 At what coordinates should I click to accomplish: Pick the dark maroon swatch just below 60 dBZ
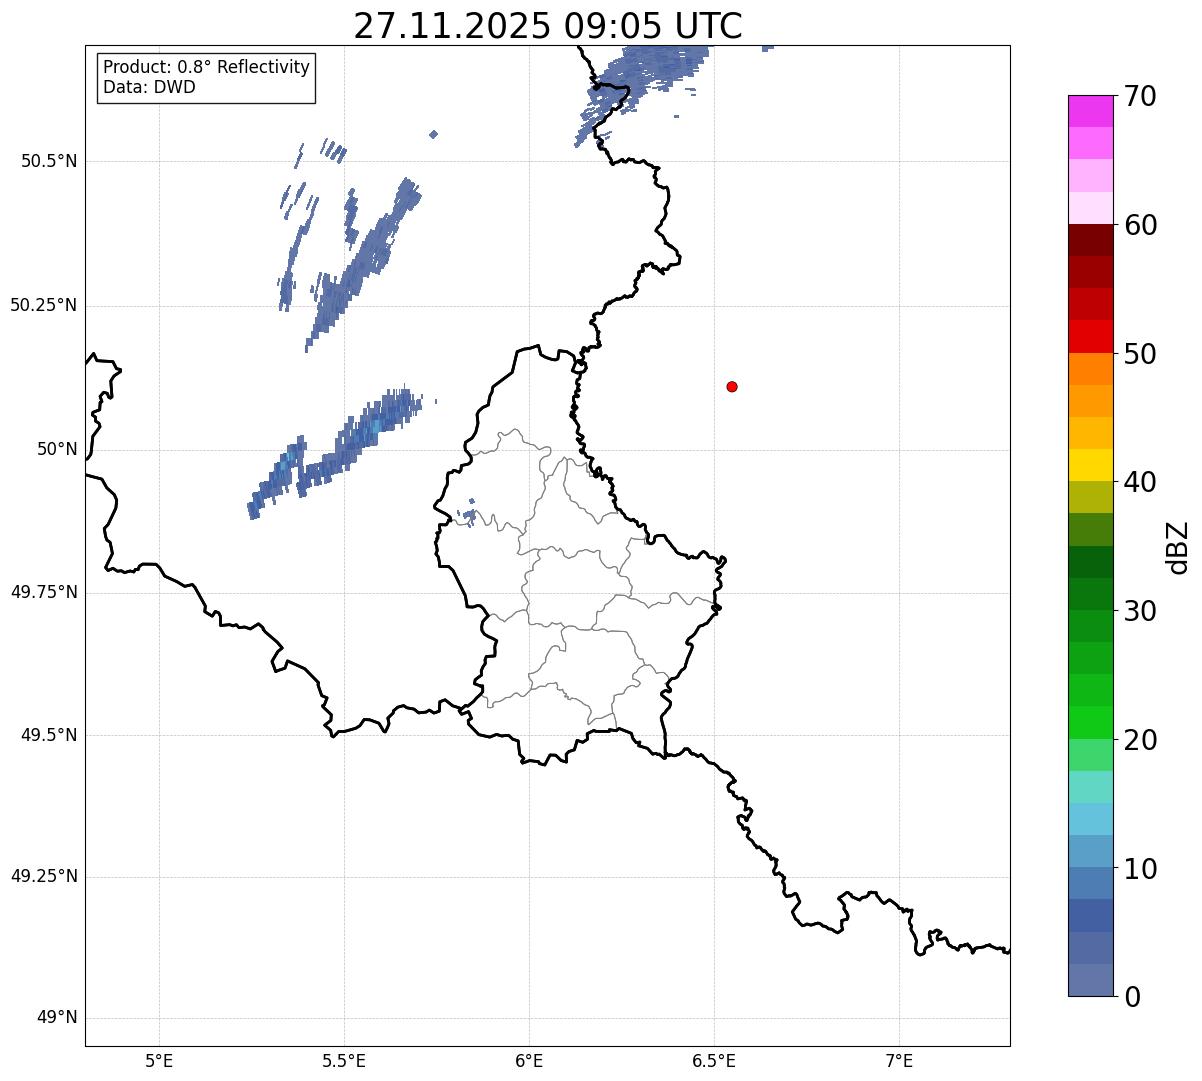pyautogui.click(x=1090, y=240)
